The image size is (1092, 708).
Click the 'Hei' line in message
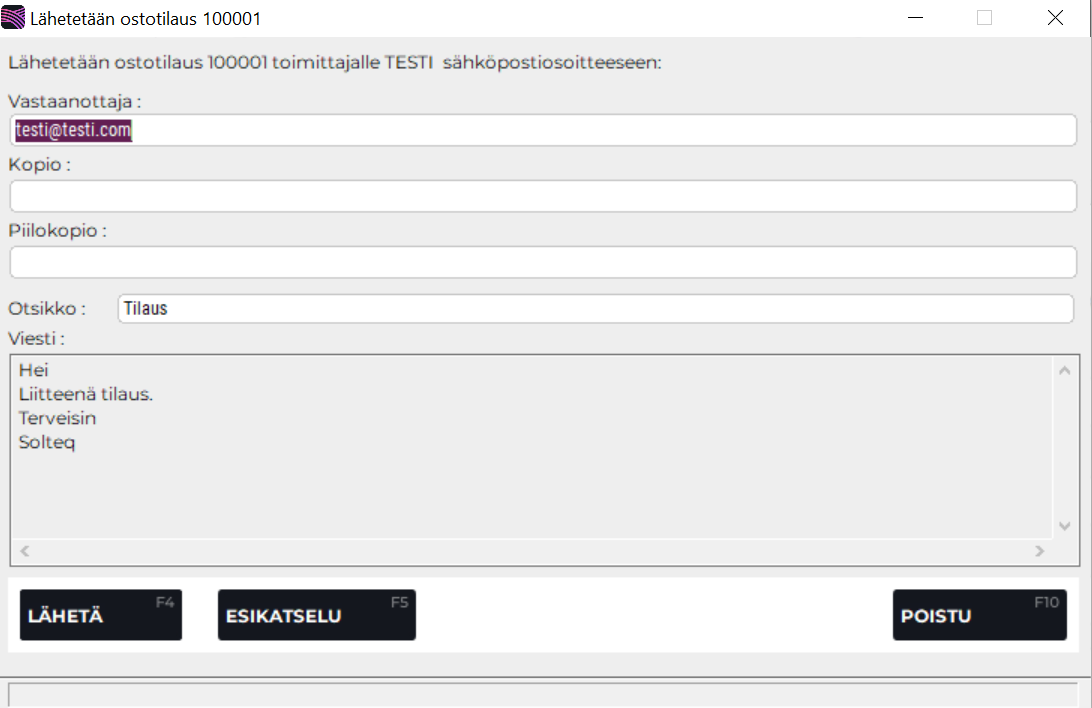[x=33, y=370]
